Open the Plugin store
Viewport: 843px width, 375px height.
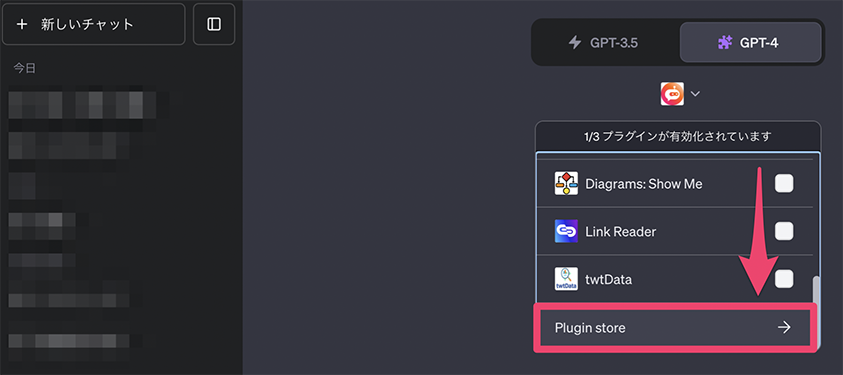coord(675,327)
